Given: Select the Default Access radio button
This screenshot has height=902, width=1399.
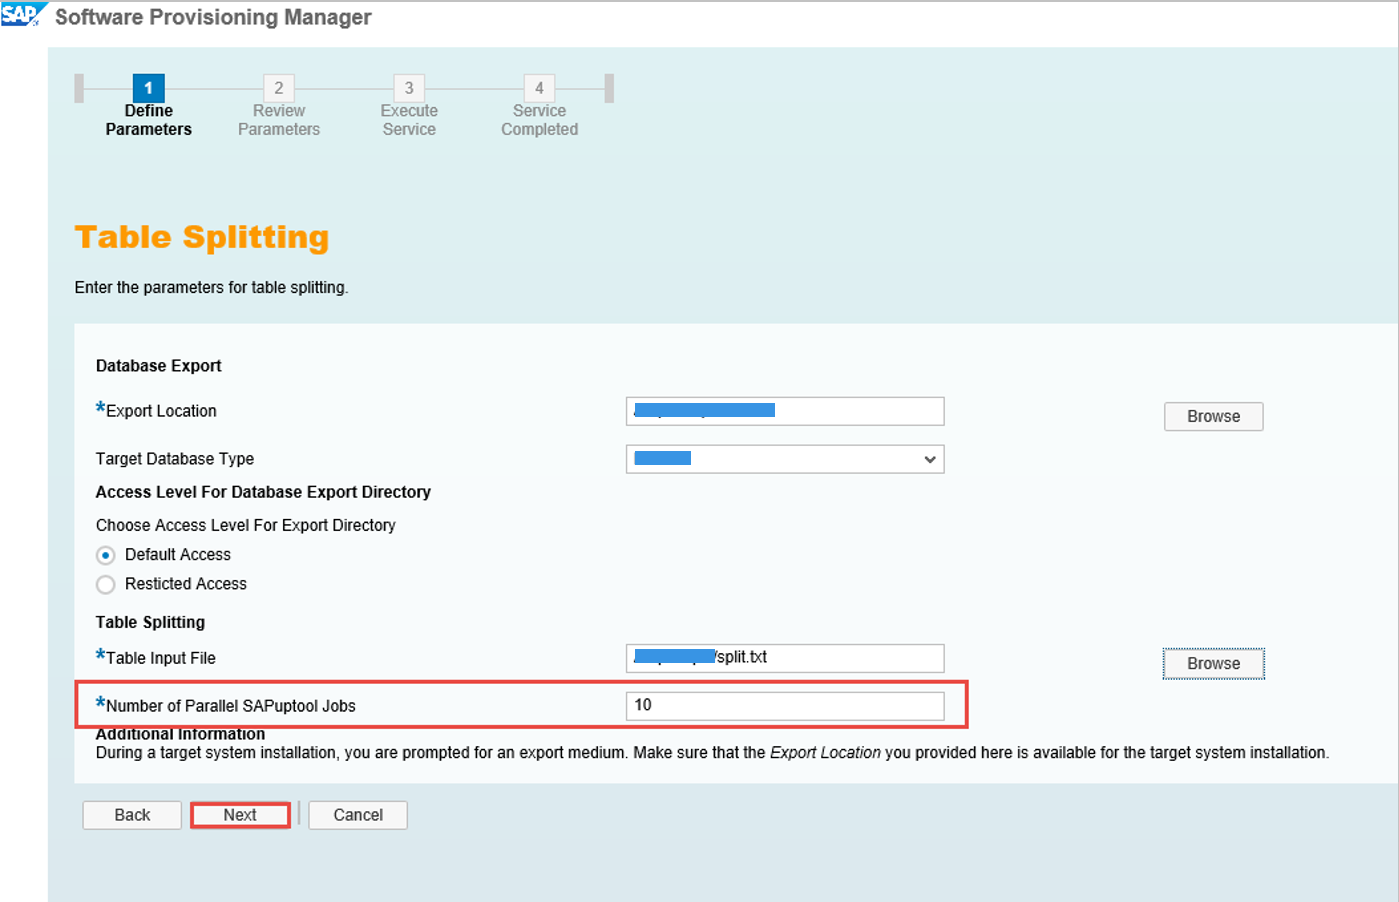Looking at the screenshot, I should click(x=105, y=555).
